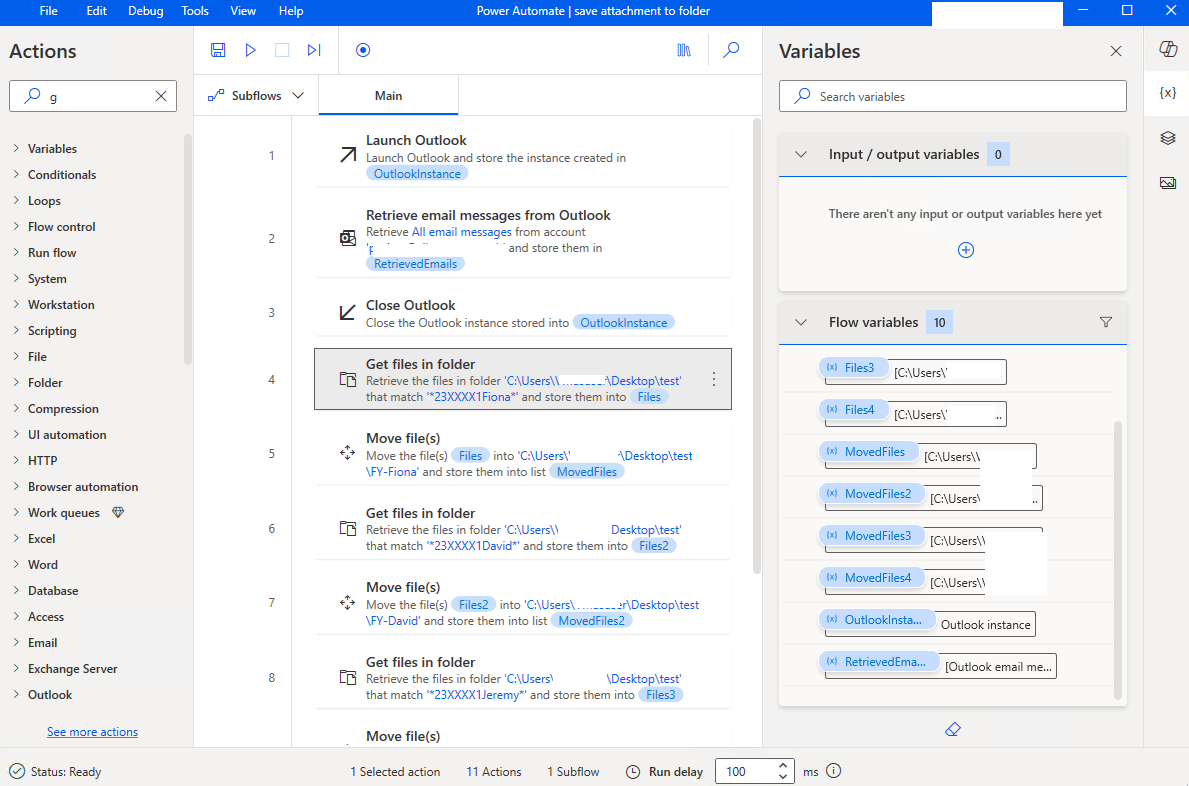Open the Debug menu
The width and height of the screenshot is (1189, 786).
tap(145, 11)
